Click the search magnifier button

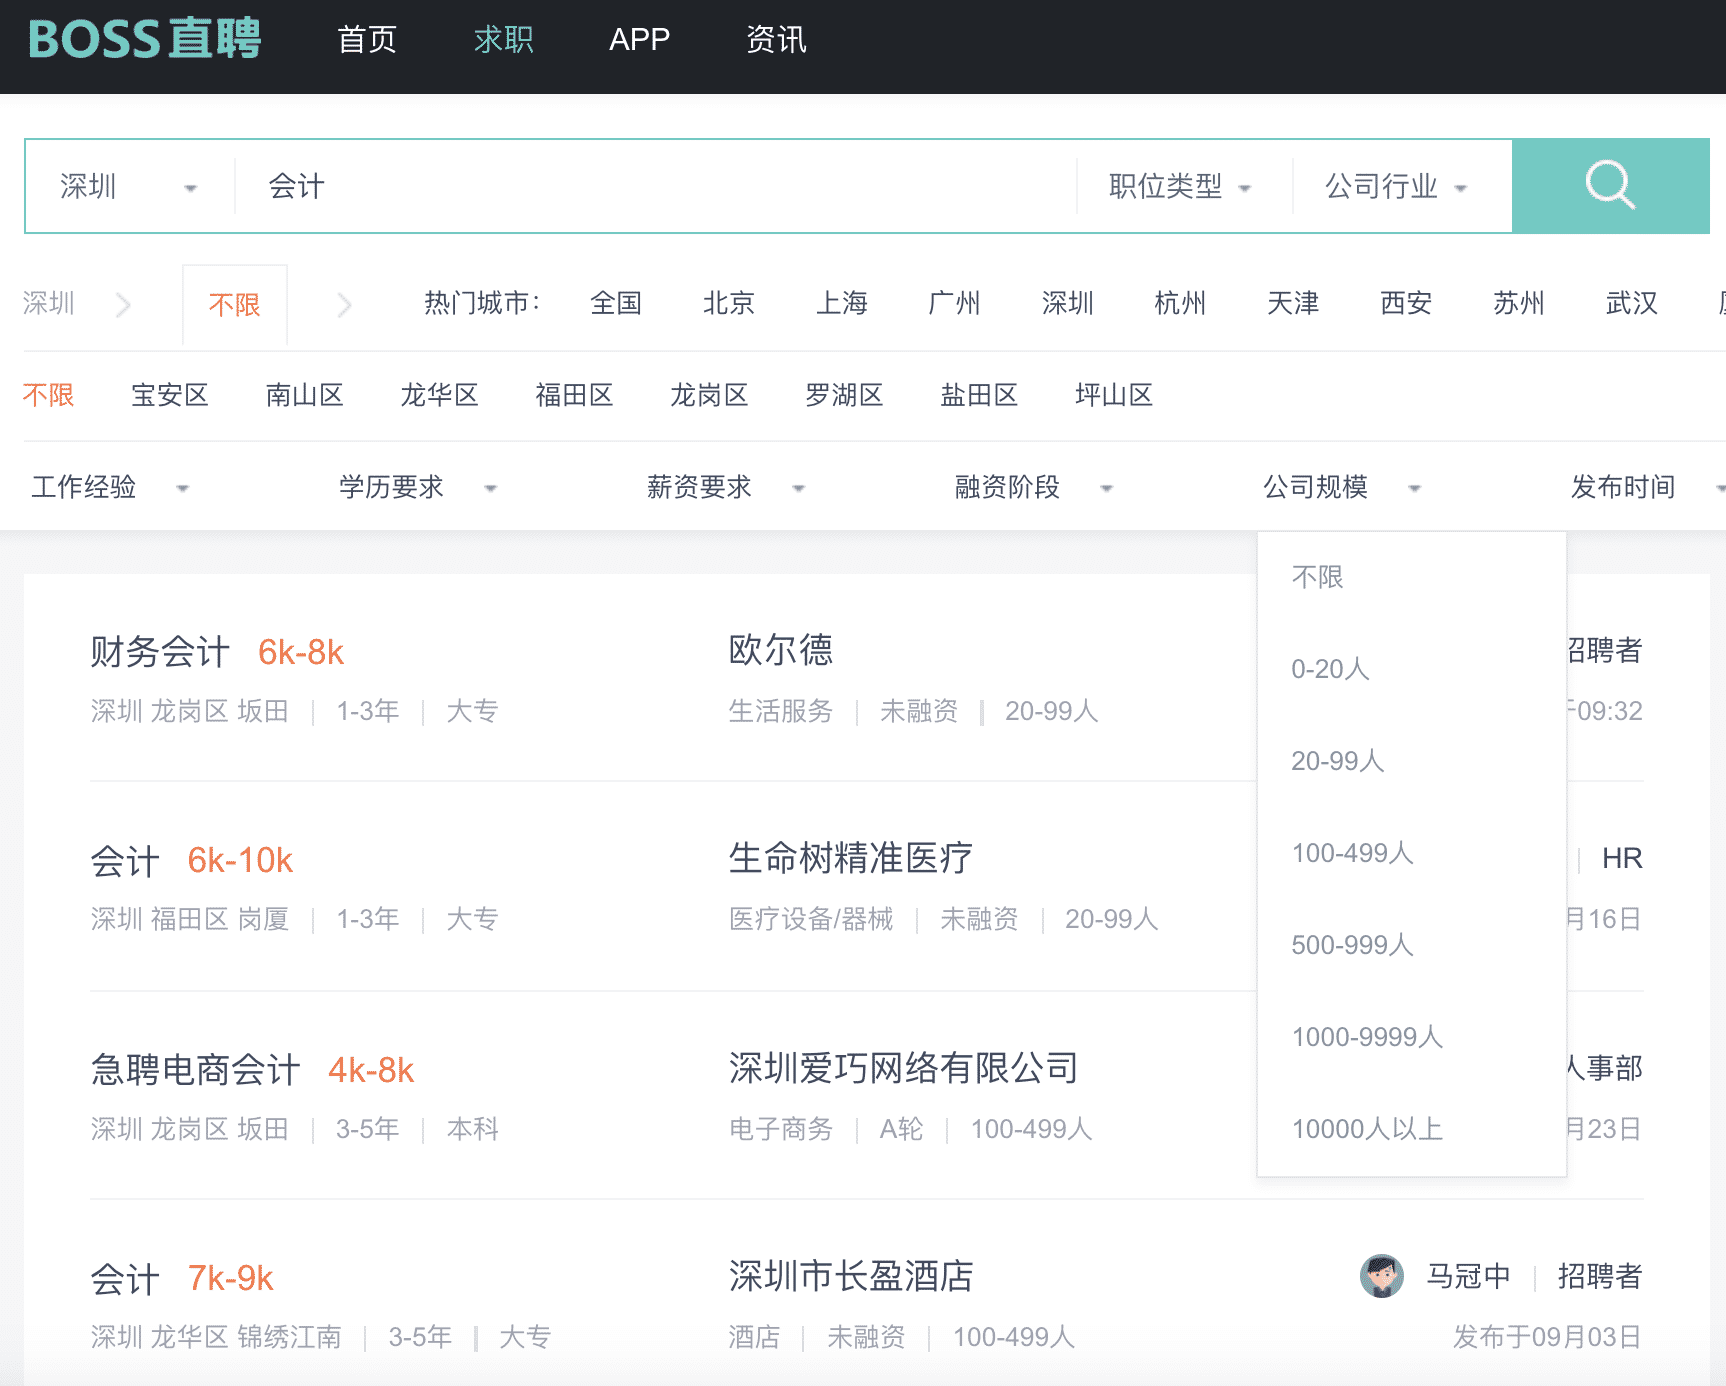[x=1610, y=186]
